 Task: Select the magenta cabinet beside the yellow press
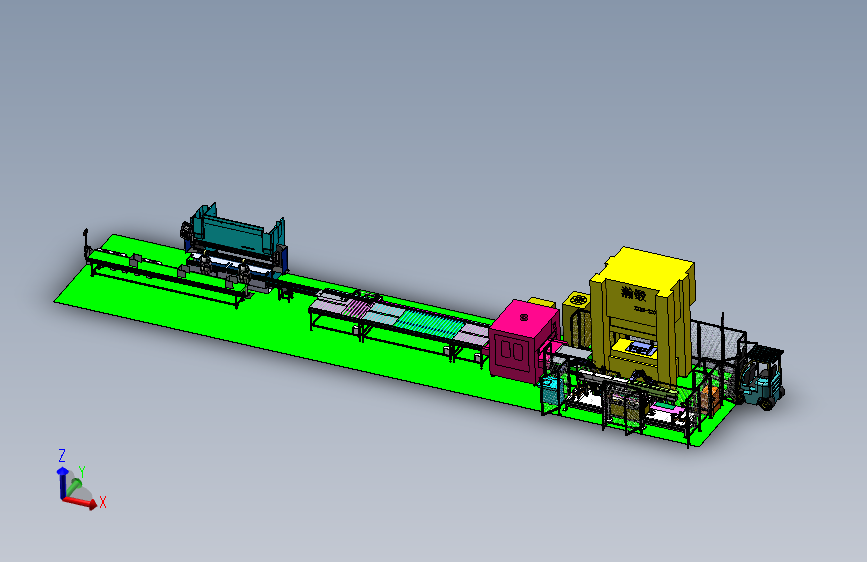523,341
